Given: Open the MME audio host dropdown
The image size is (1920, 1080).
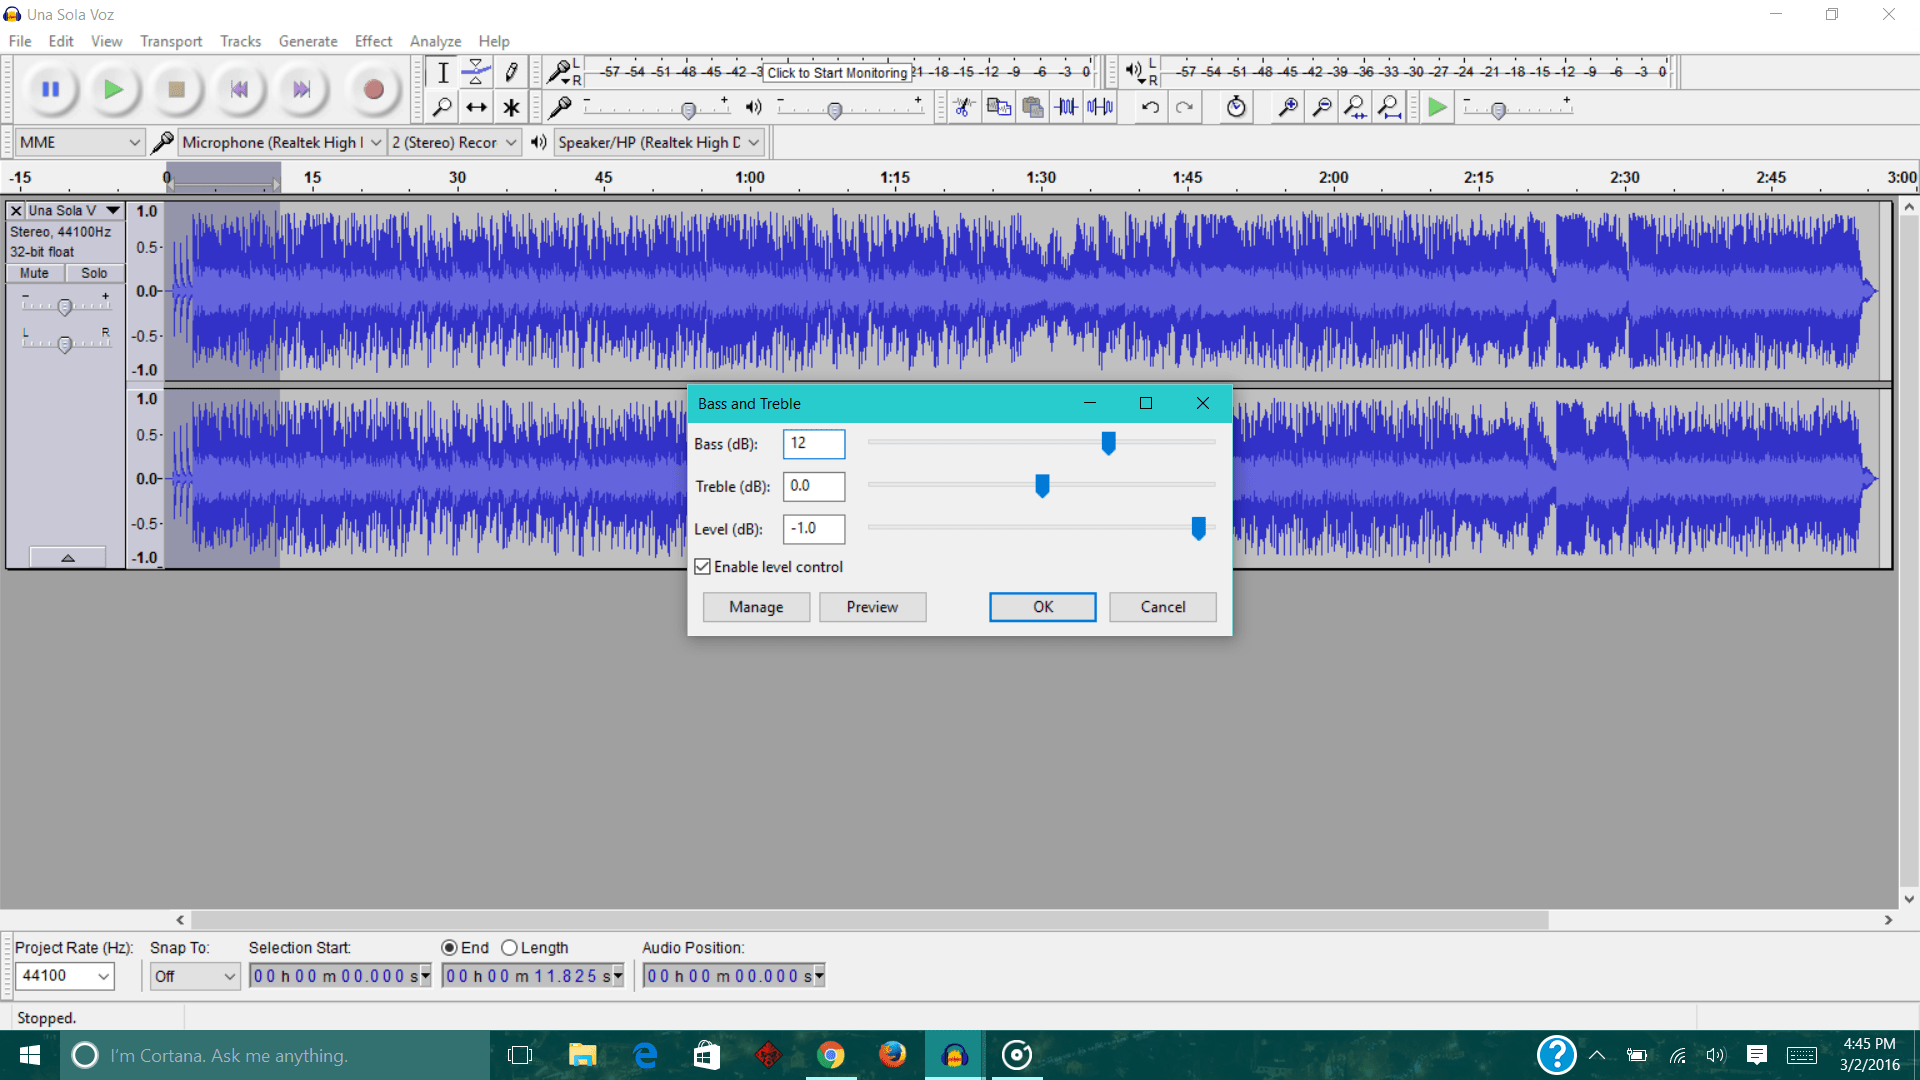Looking at the screenshot, I should point(79,142).
